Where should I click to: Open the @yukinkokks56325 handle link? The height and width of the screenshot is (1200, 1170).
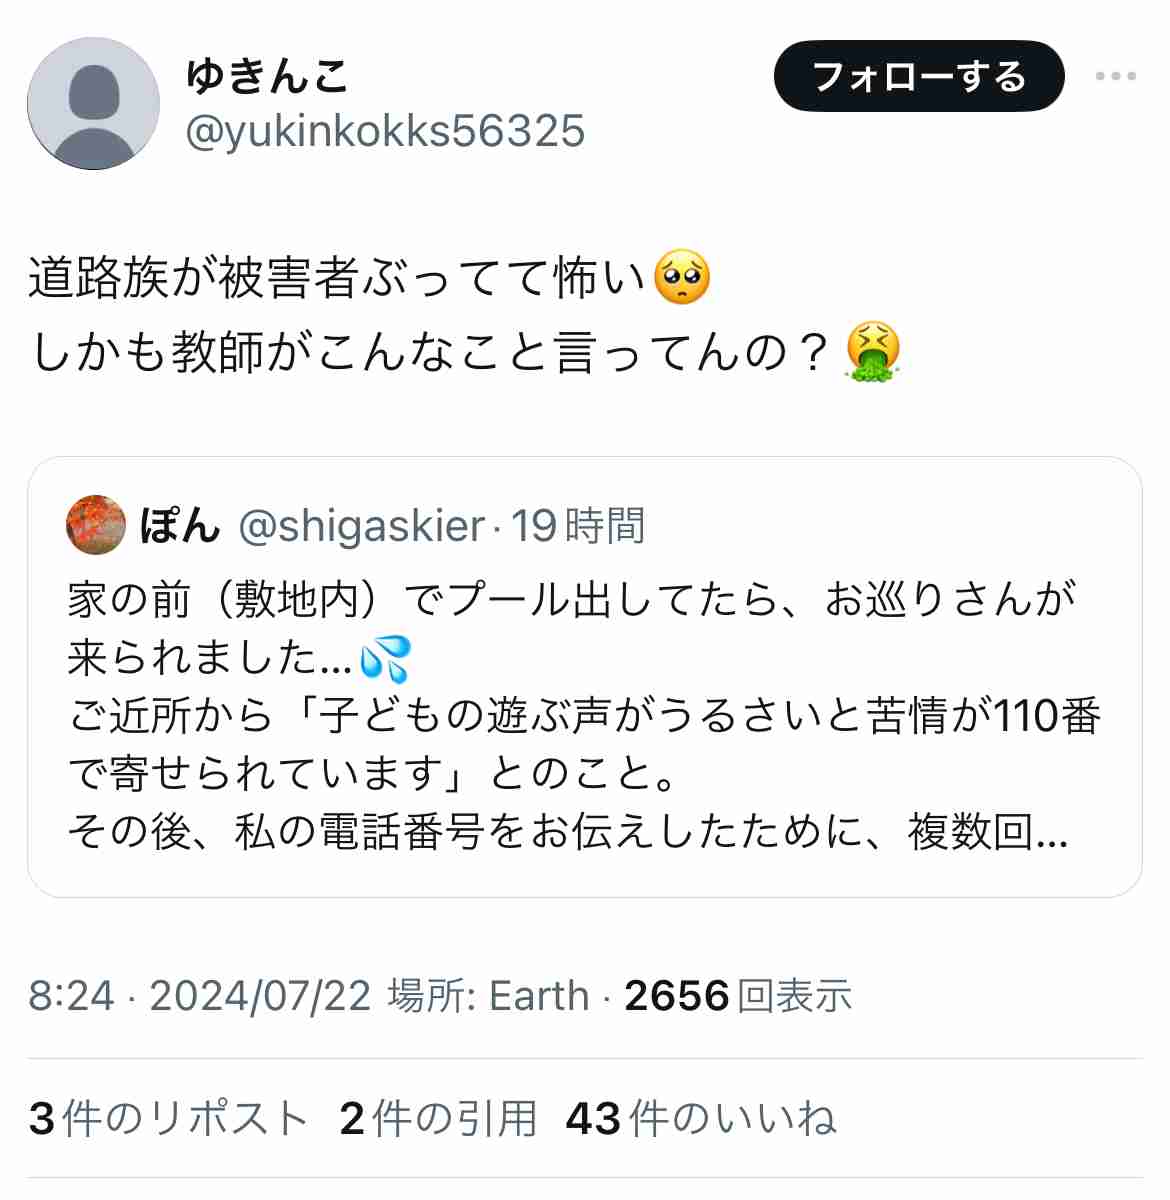pyautogui.click(x=385, y=131)
